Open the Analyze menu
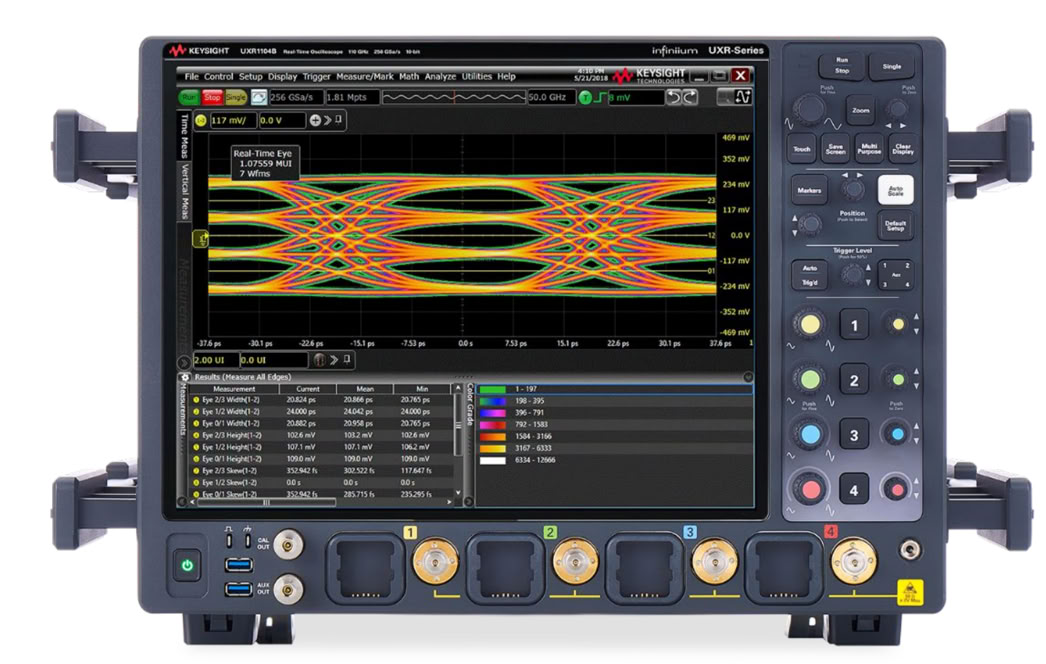The height and width of the screenshot is (664, 1046). 440,77
